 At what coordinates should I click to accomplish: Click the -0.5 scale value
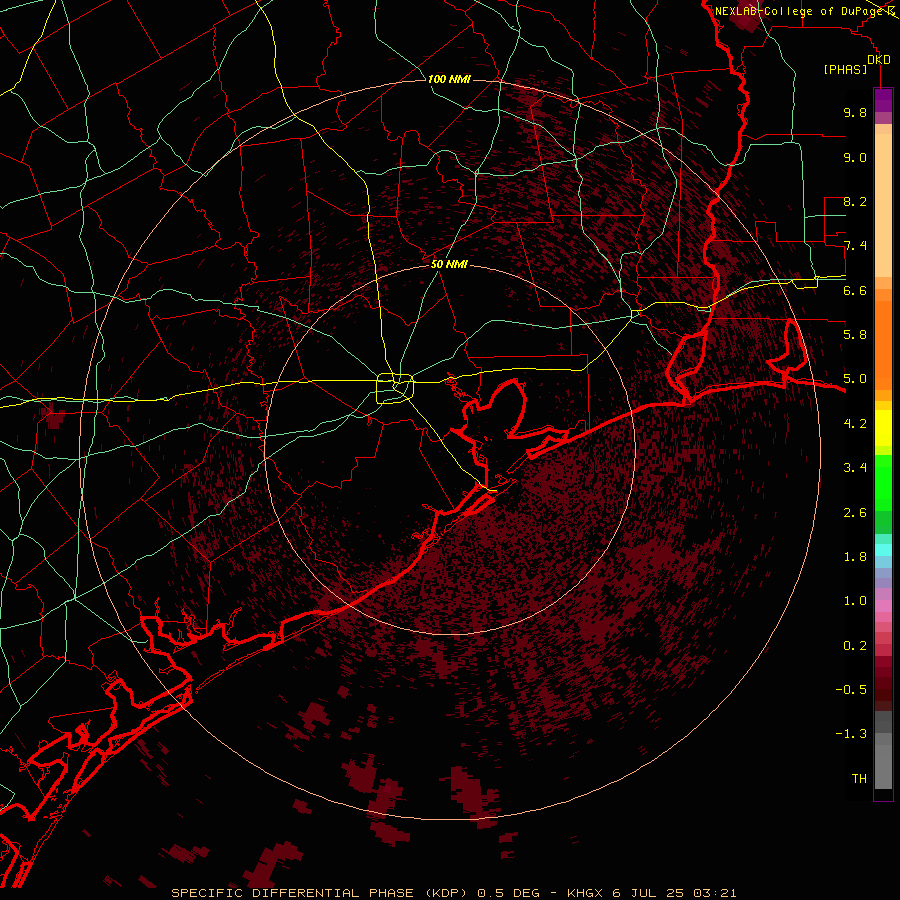click(851, 690)
